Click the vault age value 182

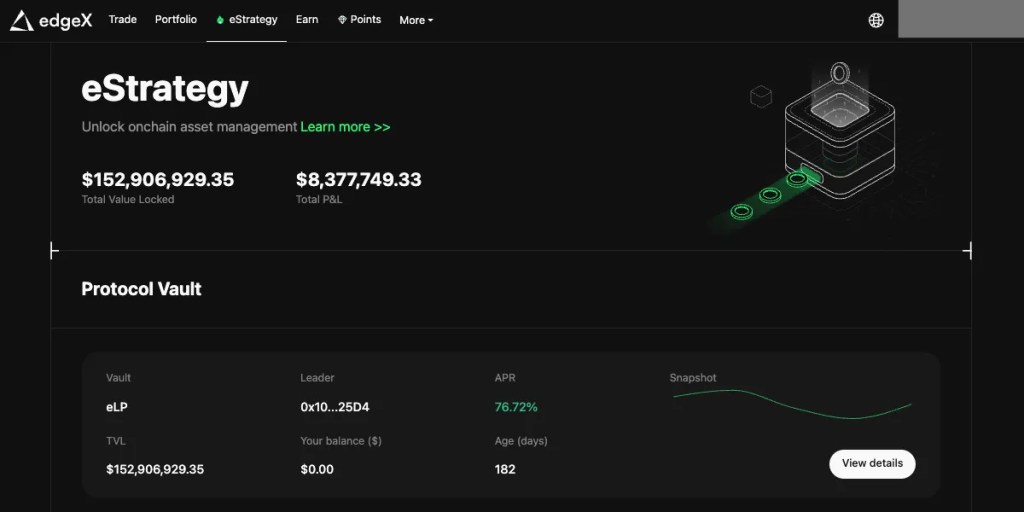[x=505, y=470]
